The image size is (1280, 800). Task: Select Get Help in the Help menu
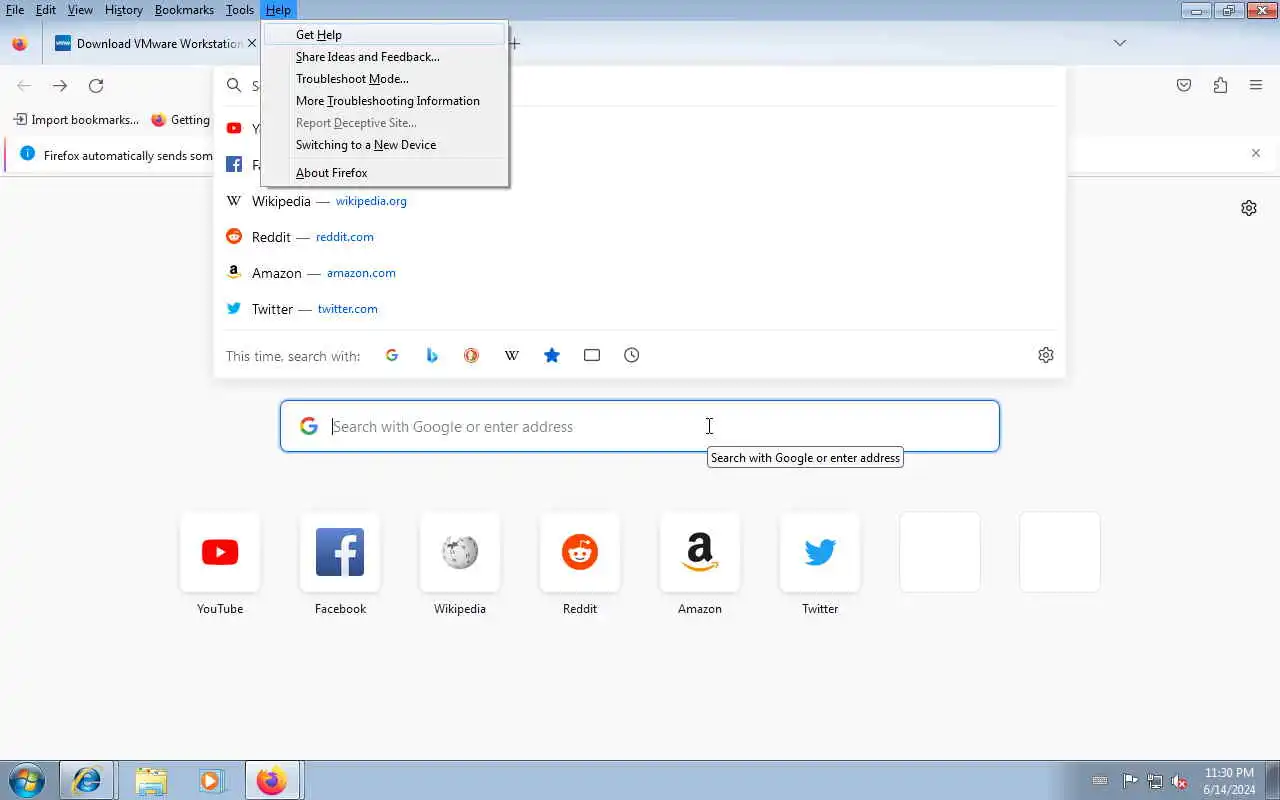[384, 35]
